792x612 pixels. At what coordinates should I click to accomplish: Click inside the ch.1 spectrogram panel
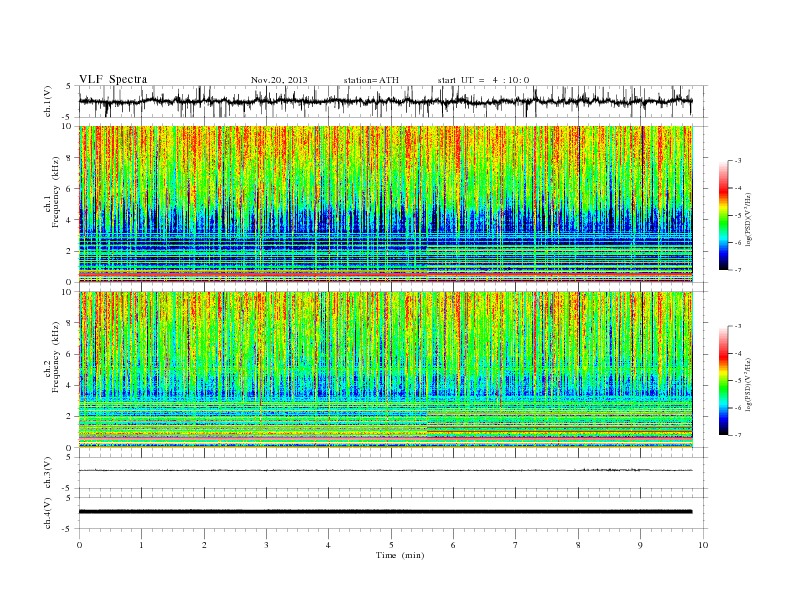pos(385,204)
